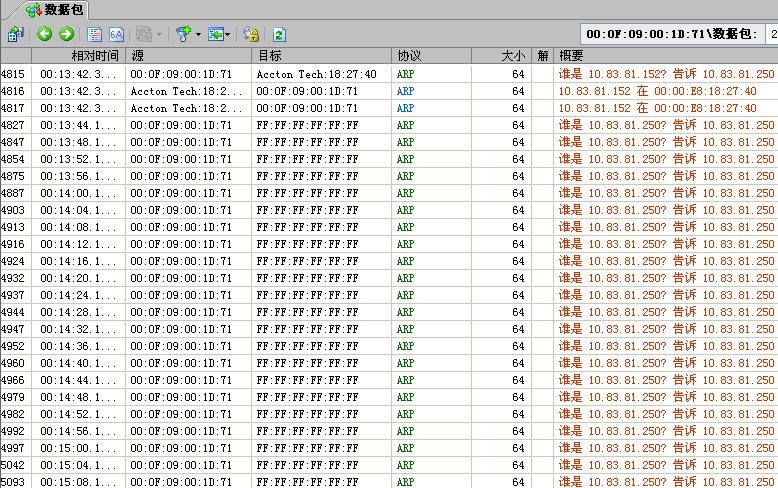Click the filter funnel icon
Image resolution: width=778 pixels, height=488 pixels.
tap(183, 34)
